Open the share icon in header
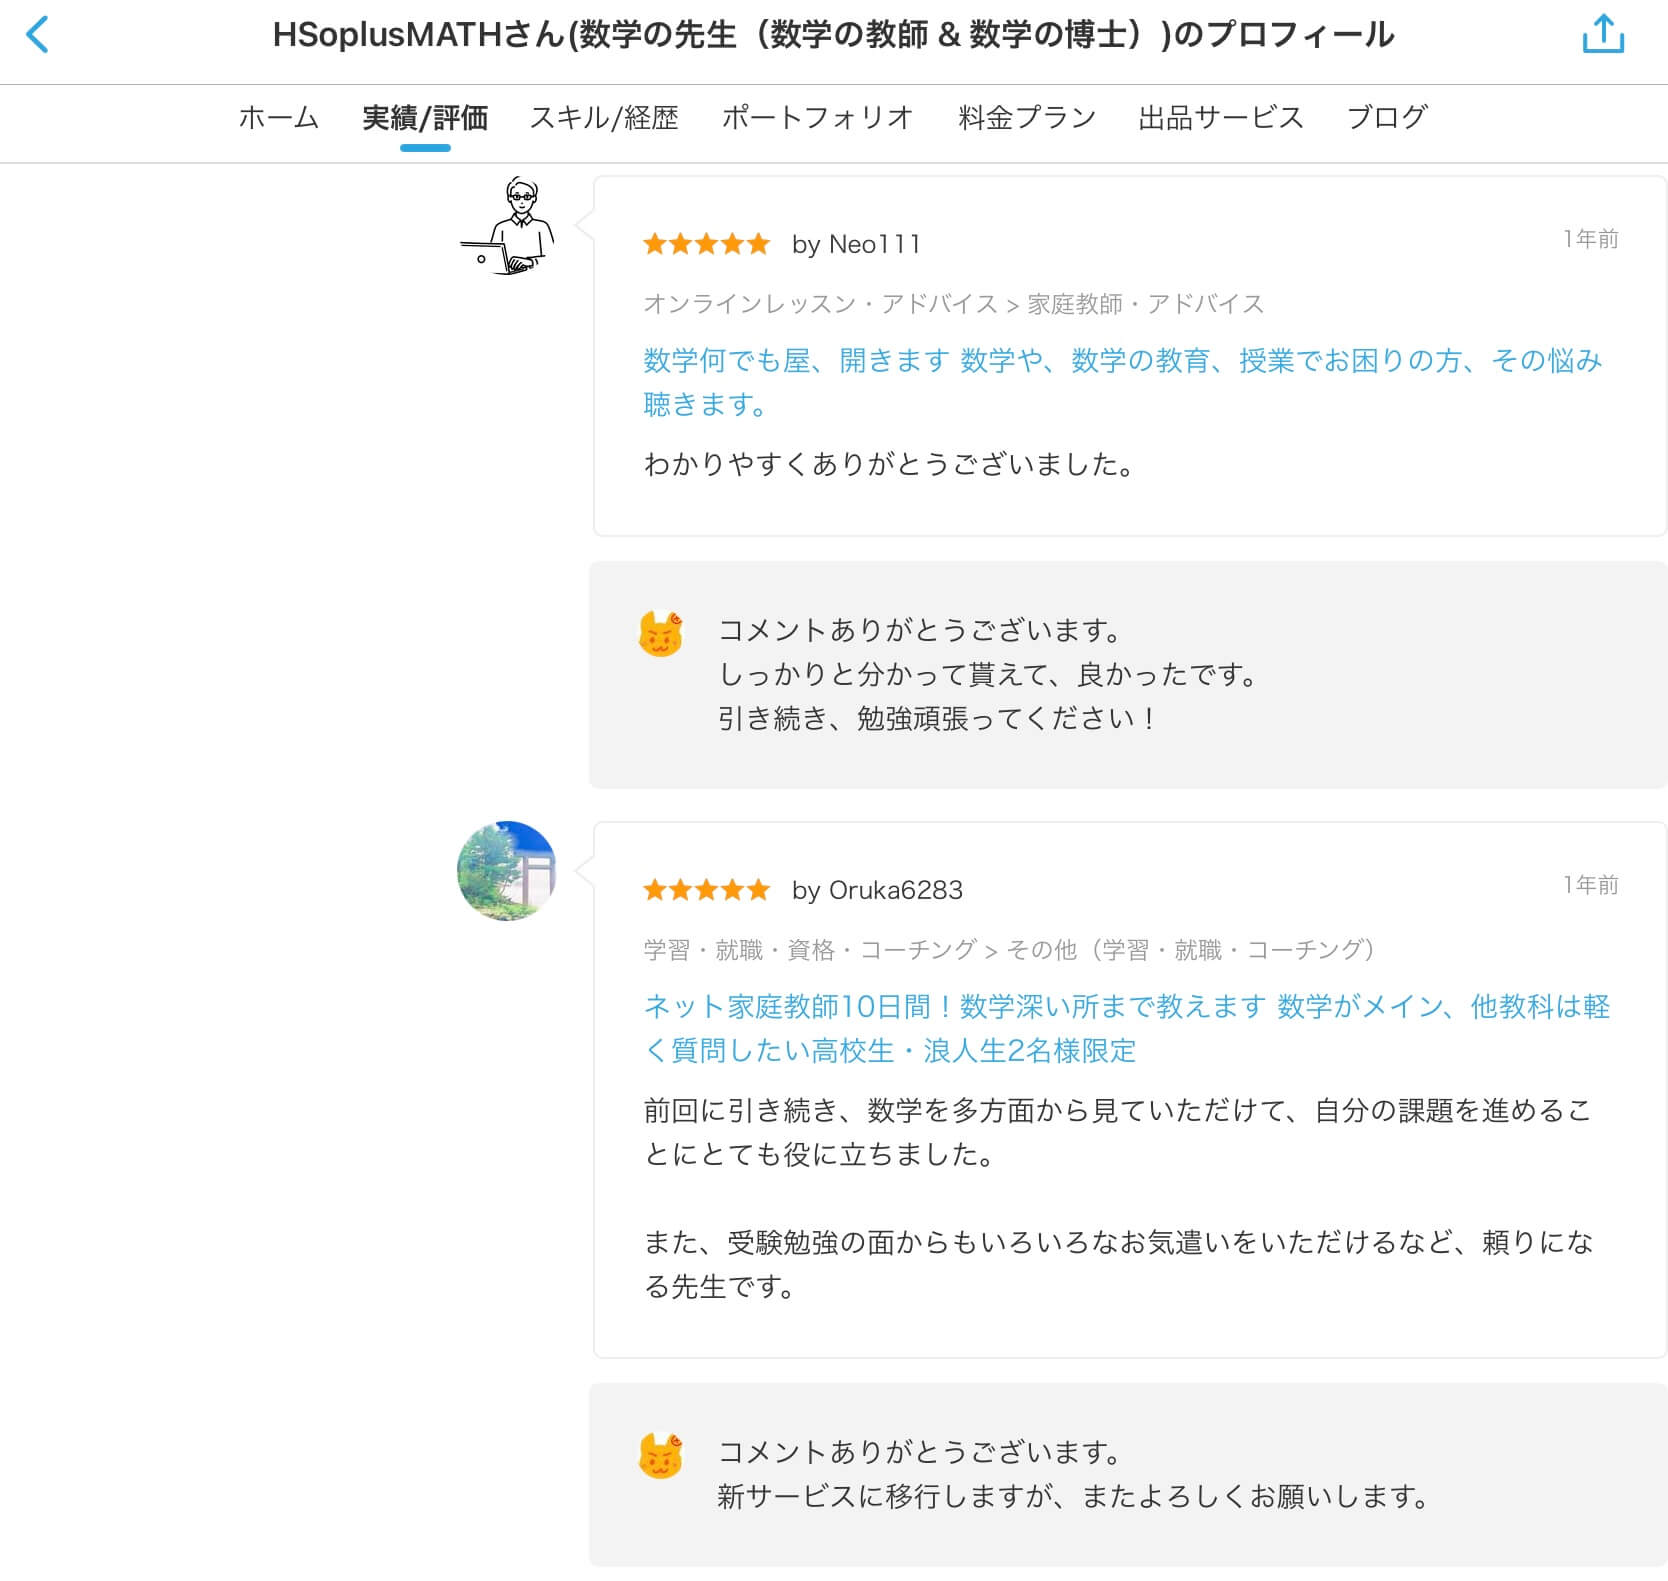 pyautogui.click(x=1602, y=35)
